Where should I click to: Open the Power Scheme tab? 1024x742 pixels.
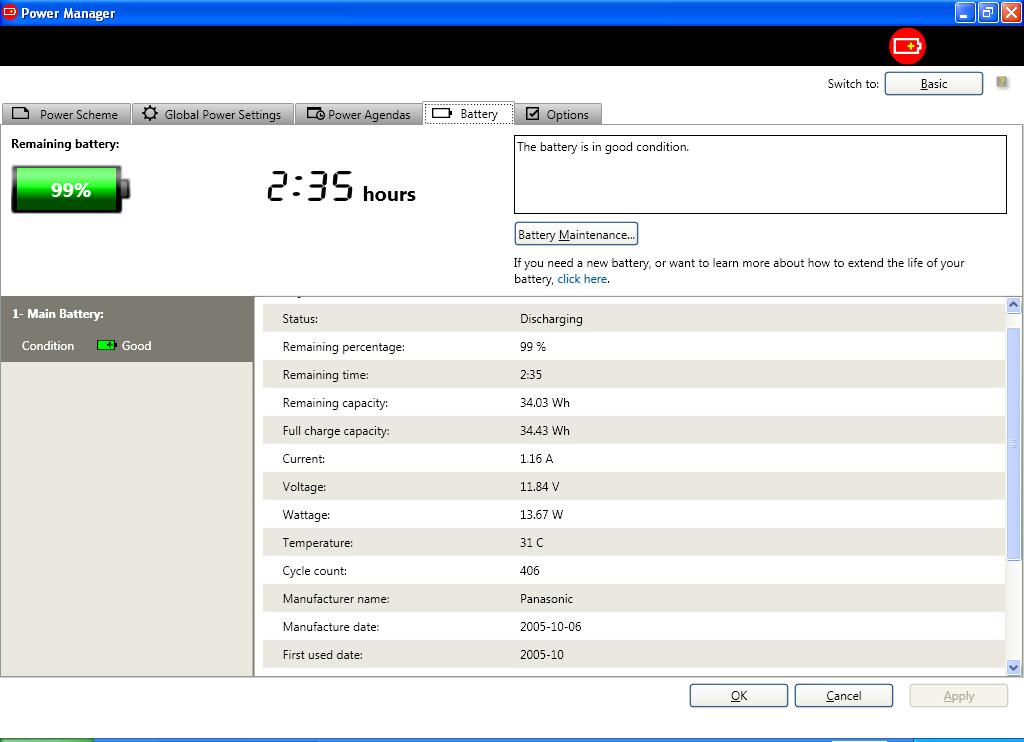pyautogui.click(x=66, y=114)
